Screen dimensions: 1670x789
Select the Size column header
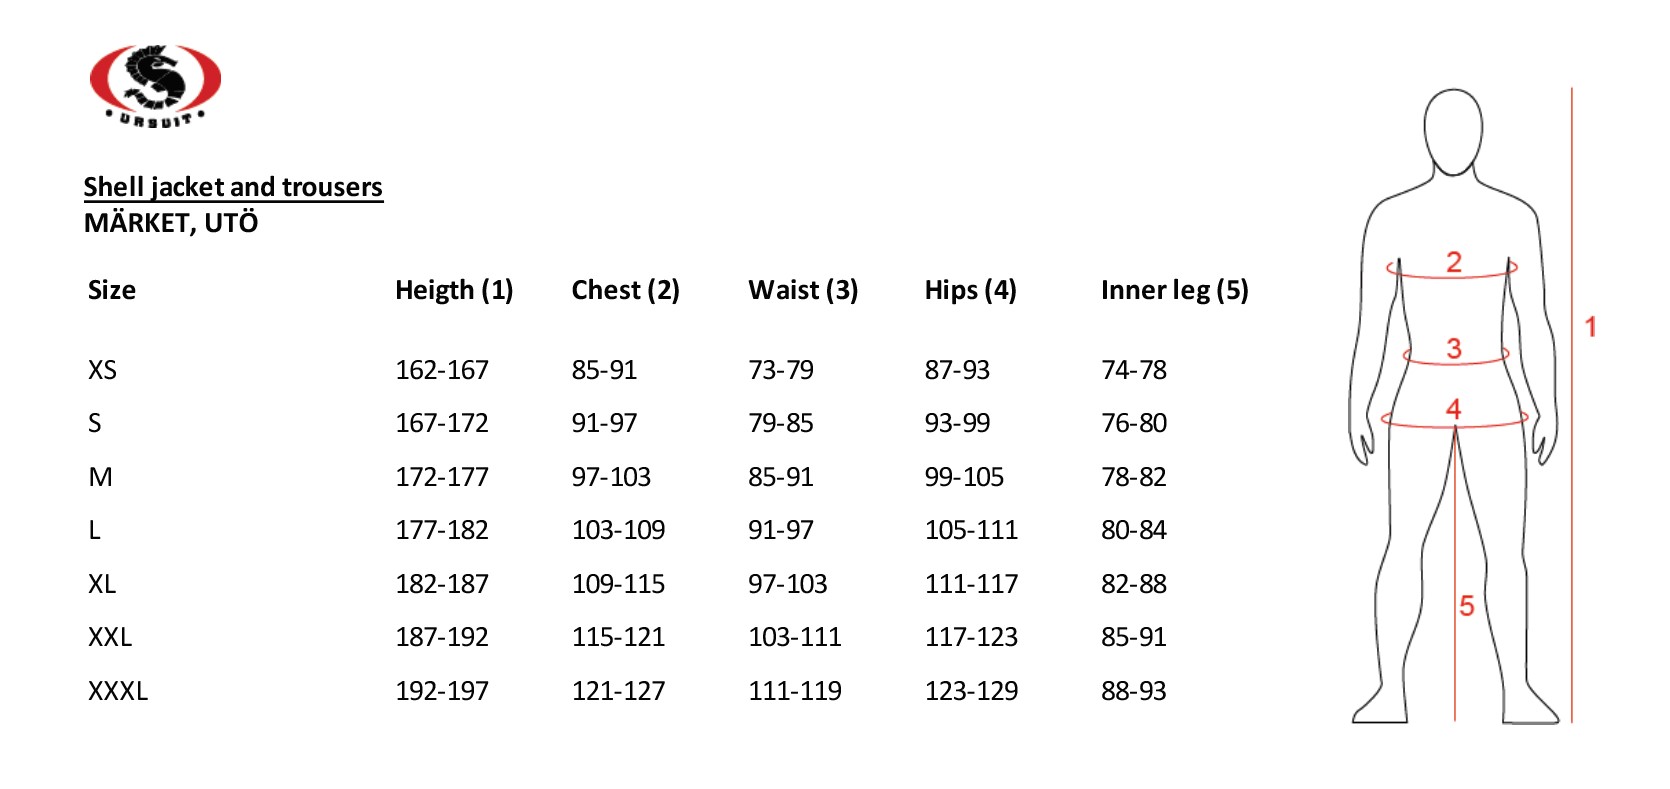tap(112, 290)
